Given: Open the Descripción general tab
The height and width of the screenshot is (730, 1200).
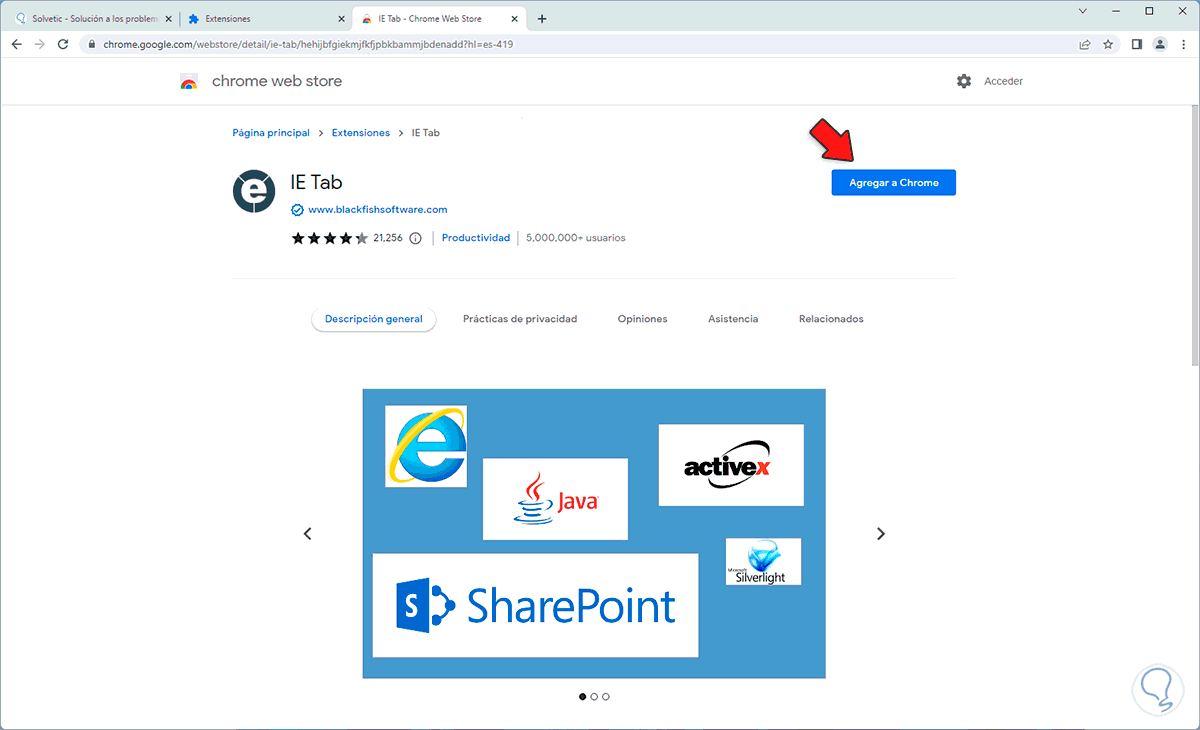Looking at the screenshot, I should [374, 319].
